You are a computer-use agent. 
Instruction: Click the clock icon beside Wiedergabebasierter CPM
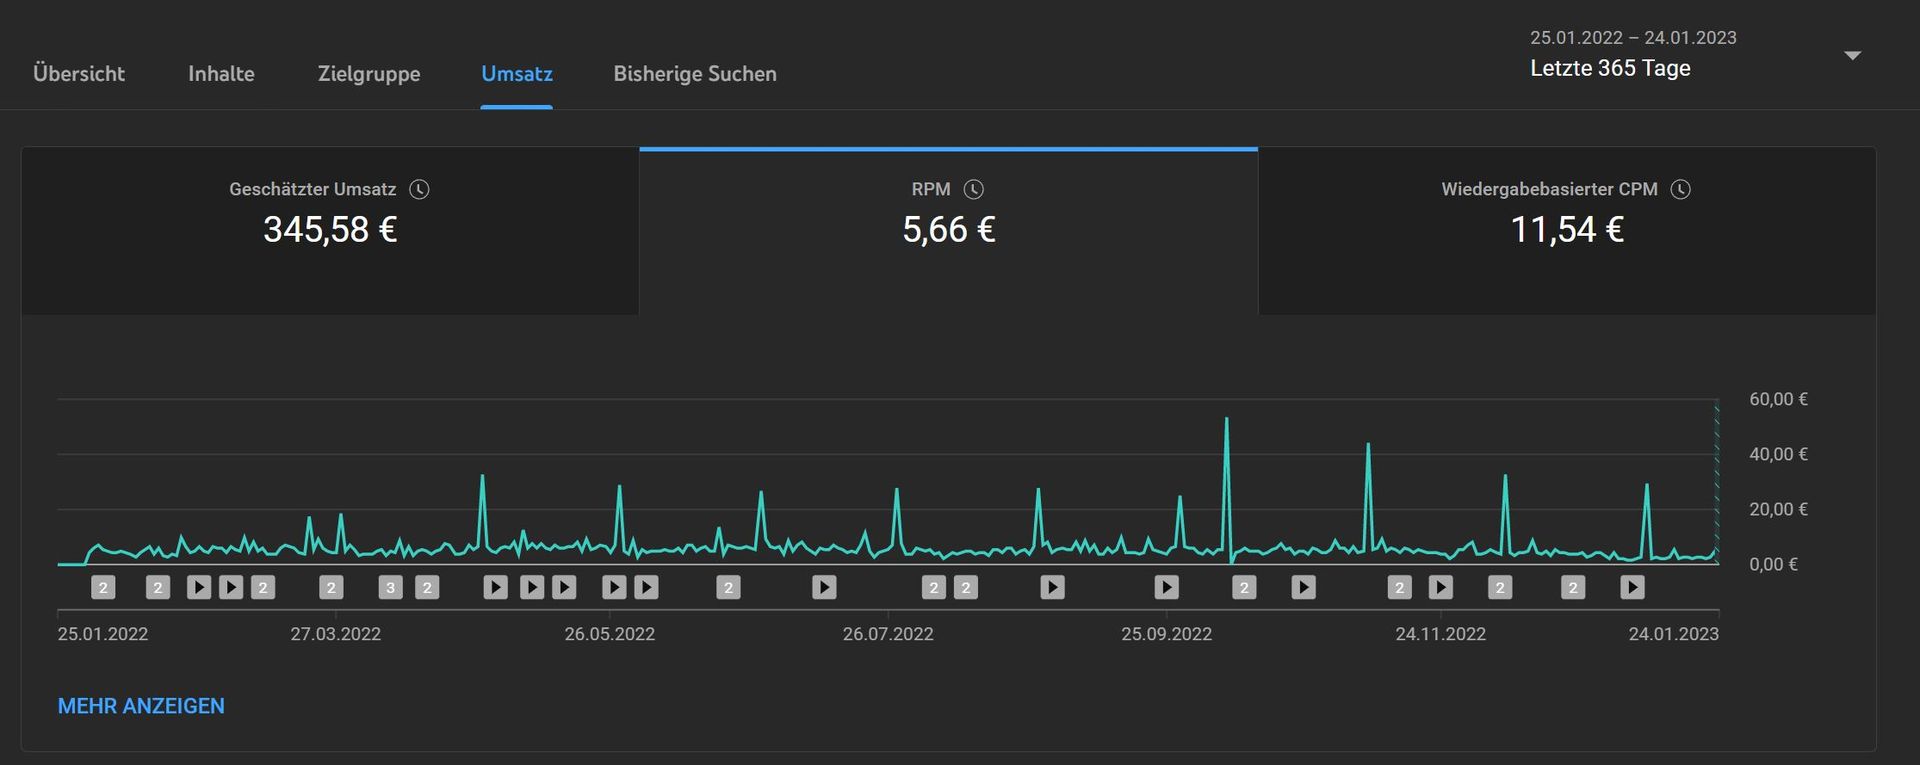point(1681,190)
